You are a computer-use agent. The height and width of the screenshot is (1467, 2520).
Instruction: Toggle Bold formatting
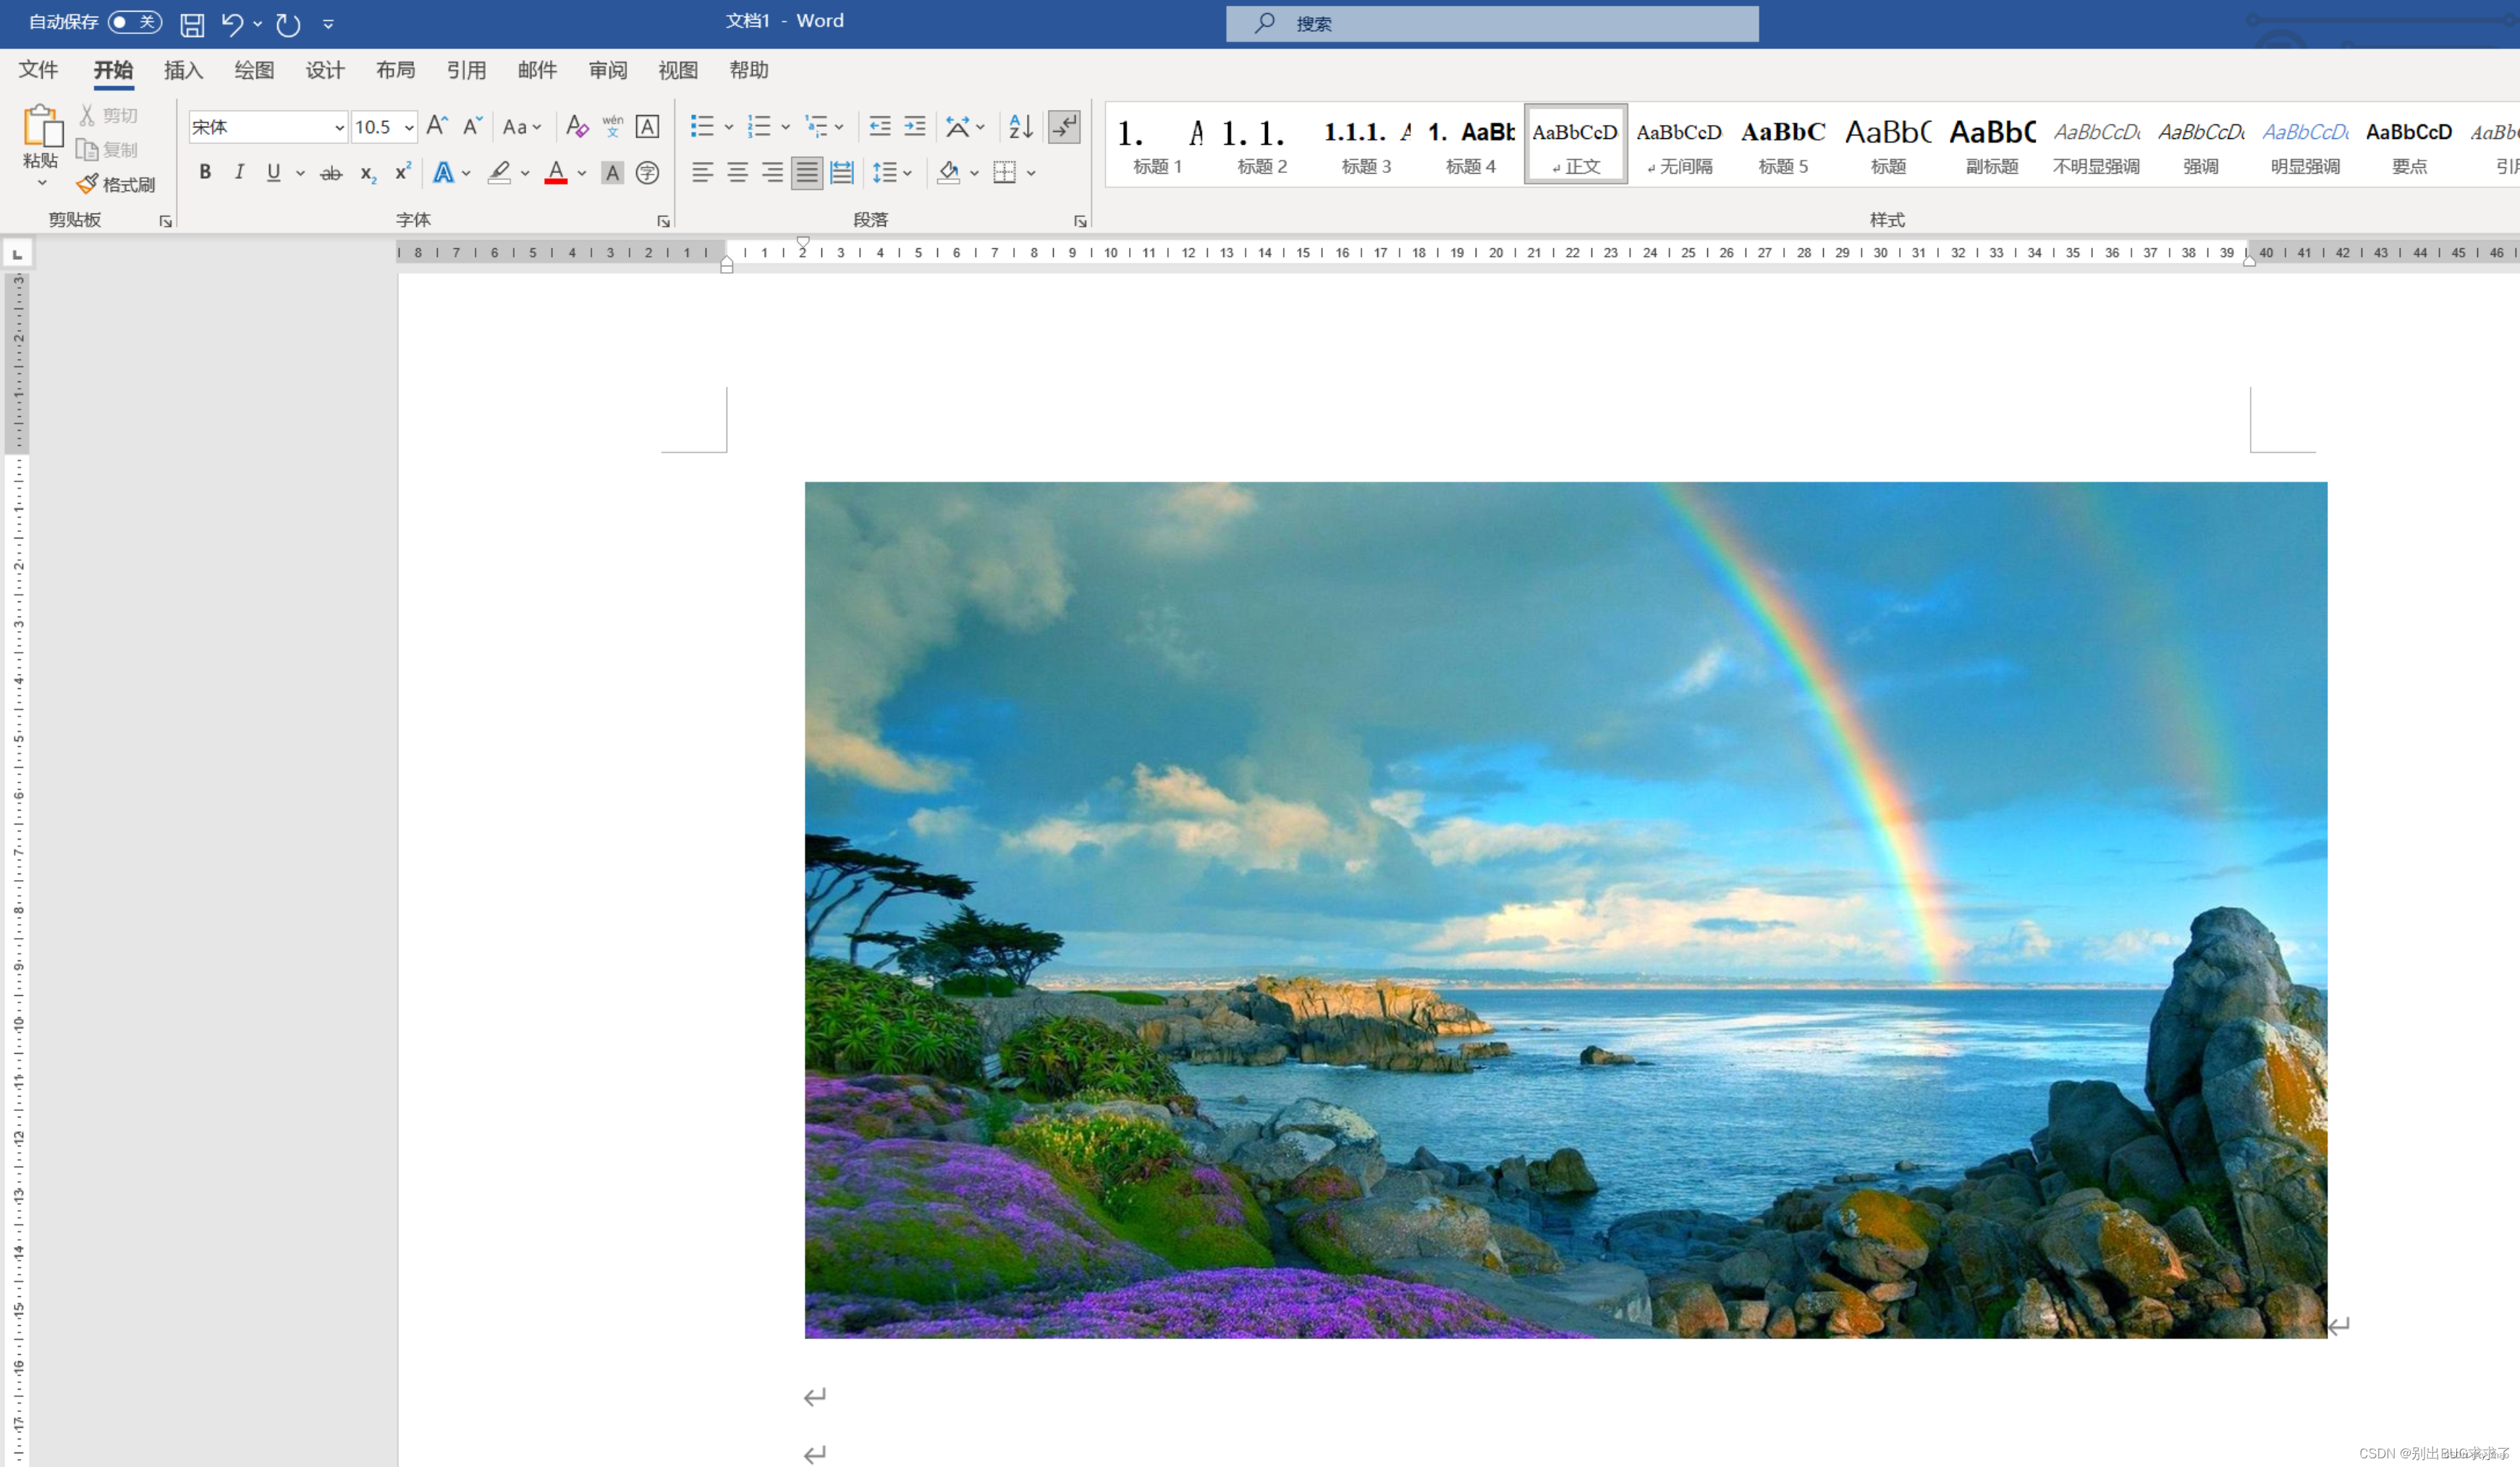click(x=205, y=172)
